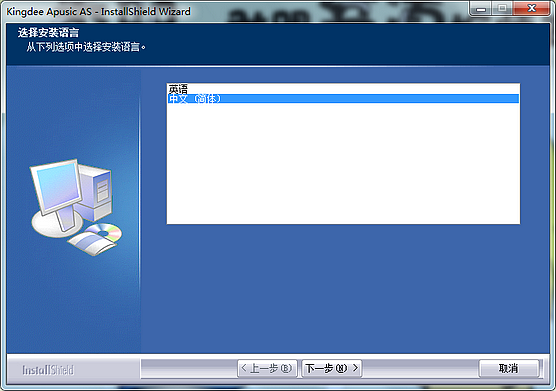
Task: Click the maximize button in title bar
Action: point(502,9)
